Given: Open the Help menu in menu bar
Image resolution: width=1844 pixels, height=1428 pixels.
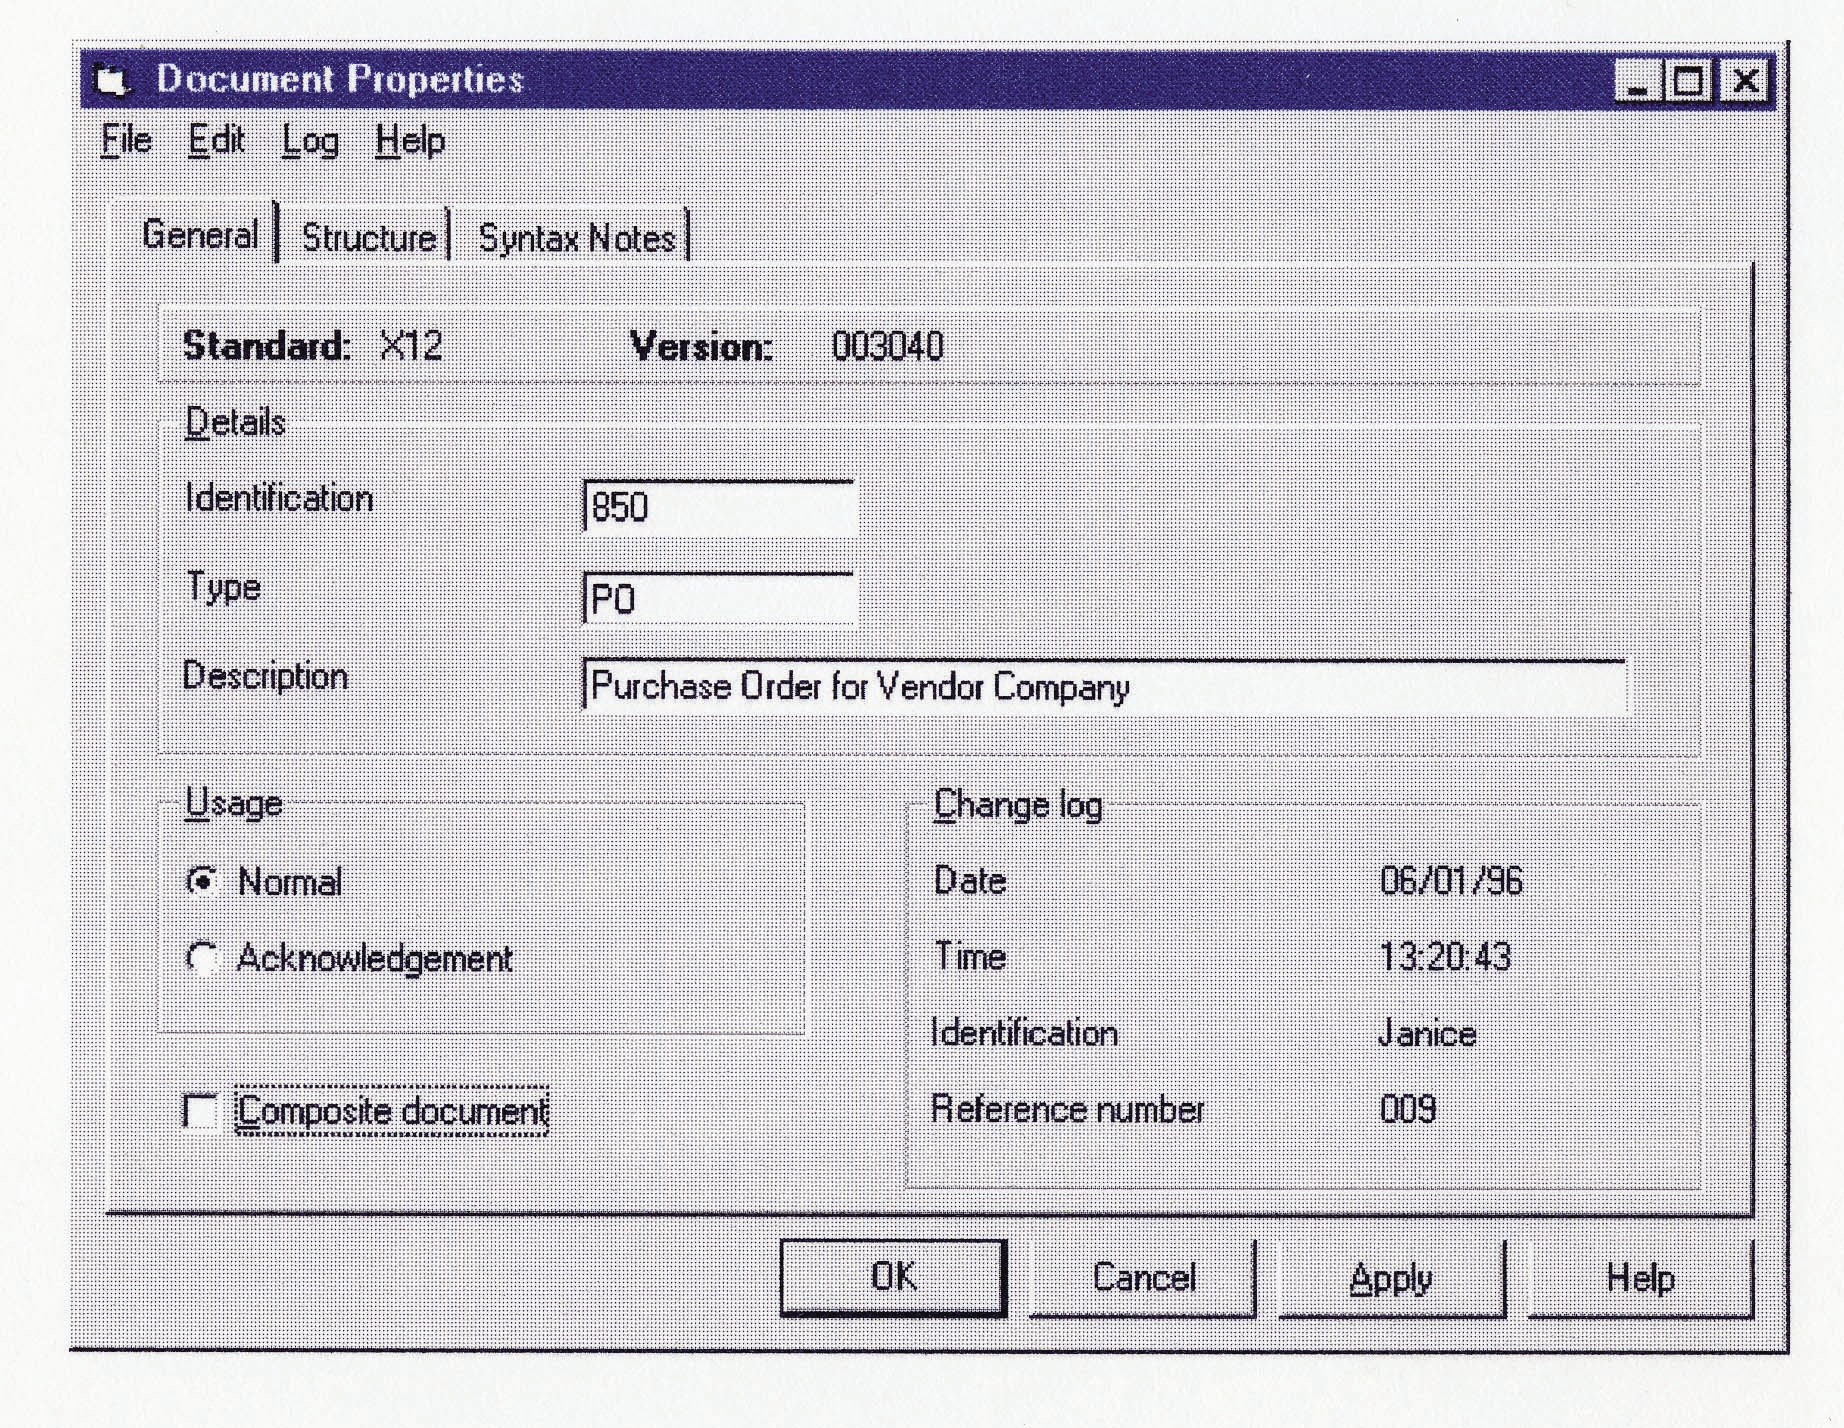Looking at the screenshot, I should (410, 141).
